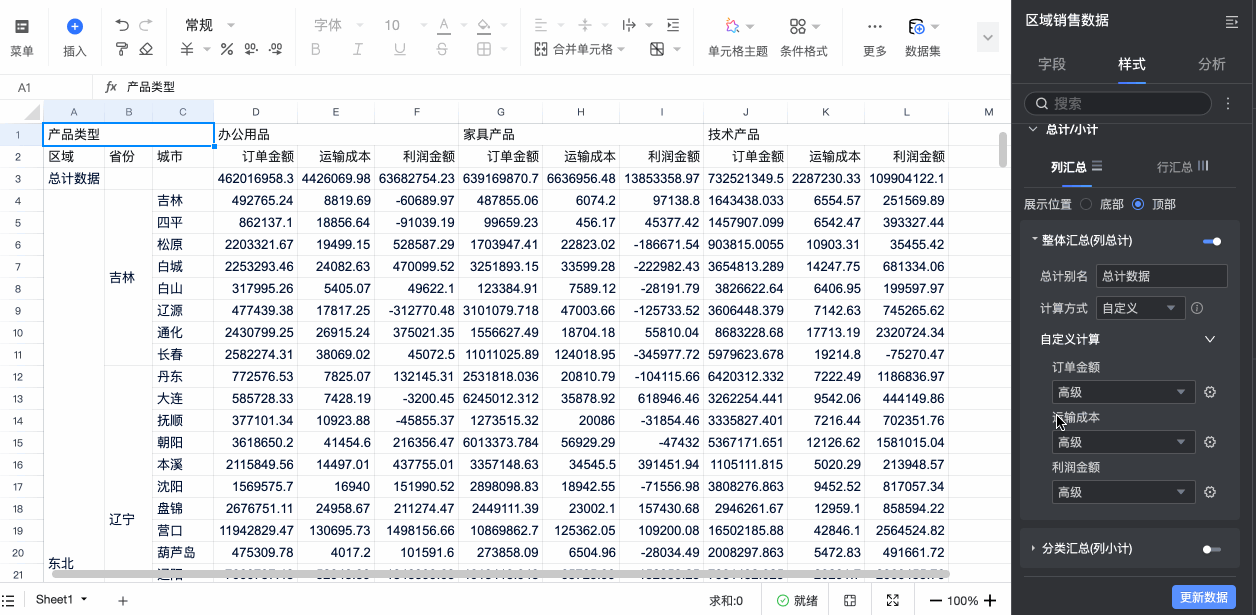Click decrease decimal places icon
1256x615 pixels.
[x=250, y=48]
